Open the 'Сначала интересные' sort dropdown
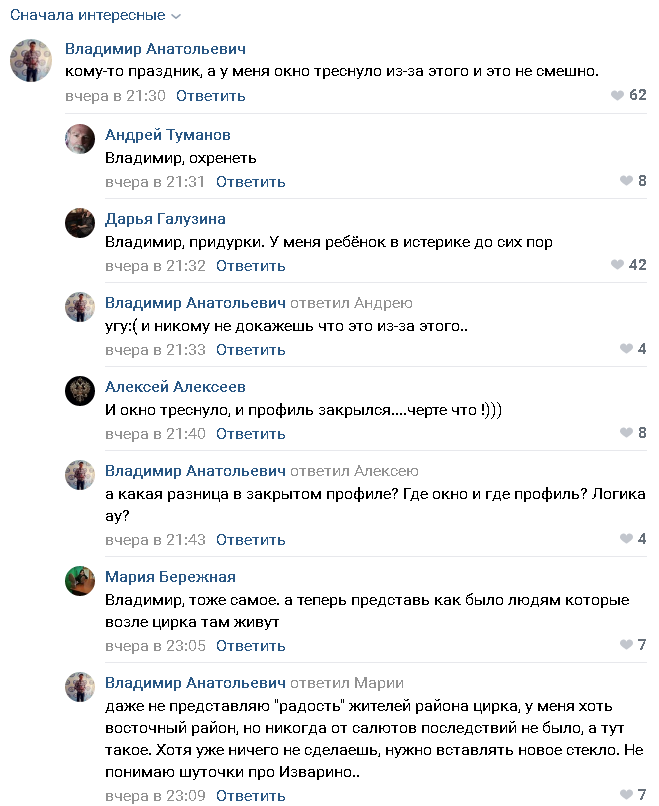 [x=96, y=16]
